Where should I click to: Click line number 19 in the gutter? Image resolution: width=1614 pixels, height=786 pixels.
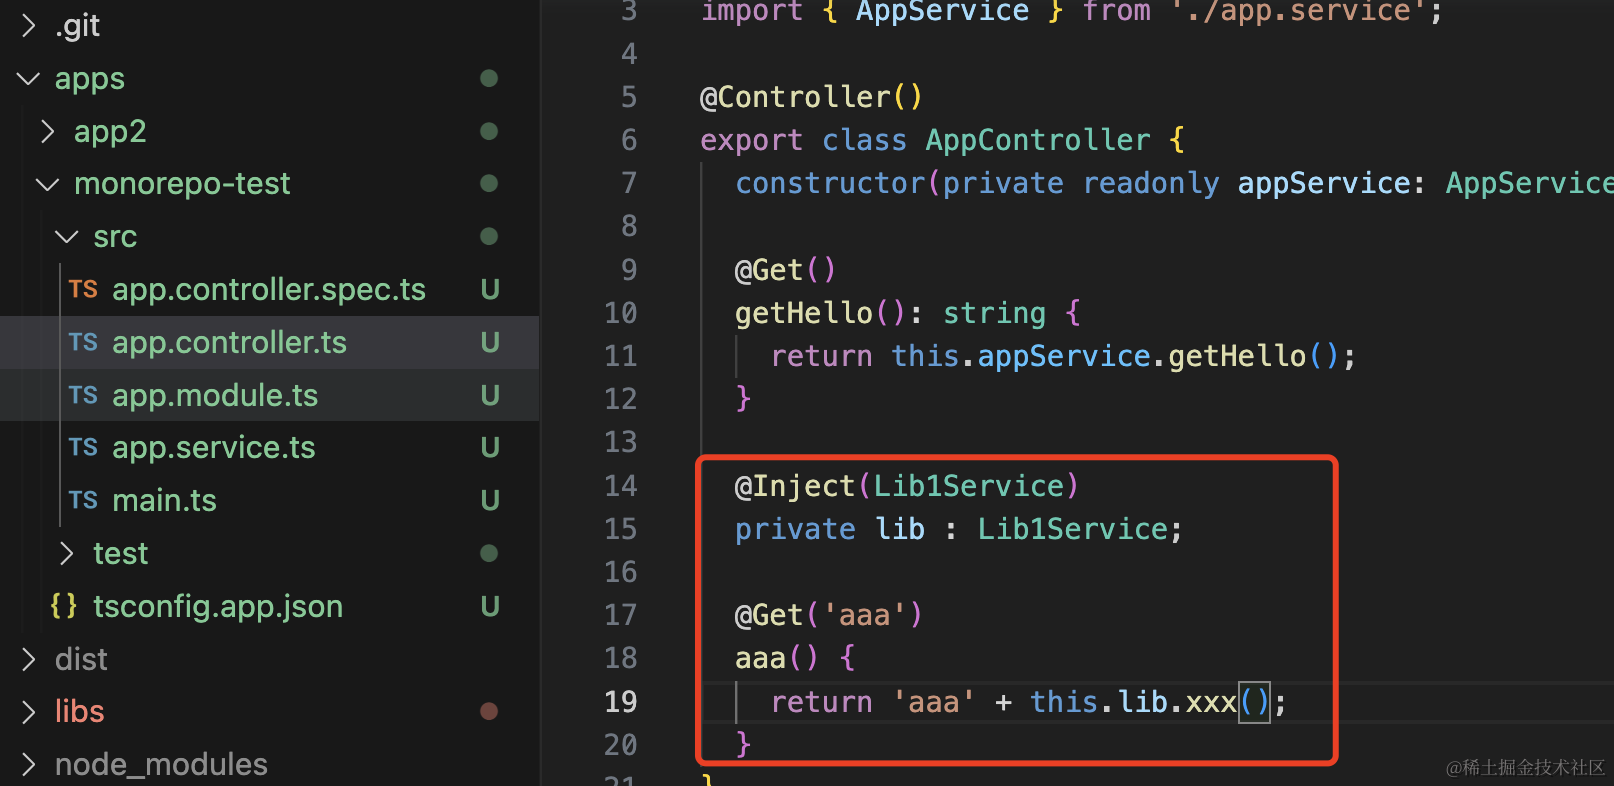[x=620, y=702]
